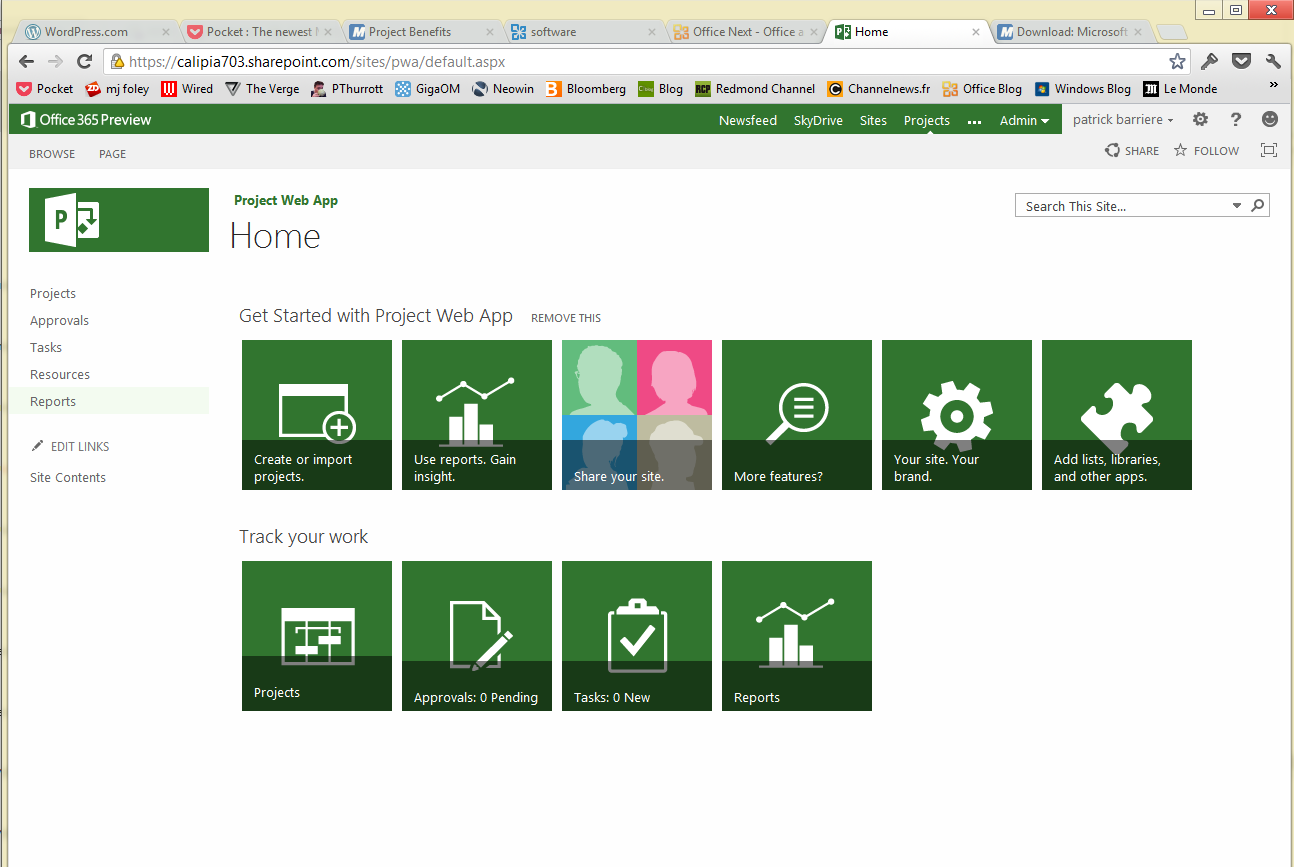The height and width of the screenshot is (867, 1294).
Task: Expand the search scope dropdown arrow
Action: click(x=1237, y=206)
